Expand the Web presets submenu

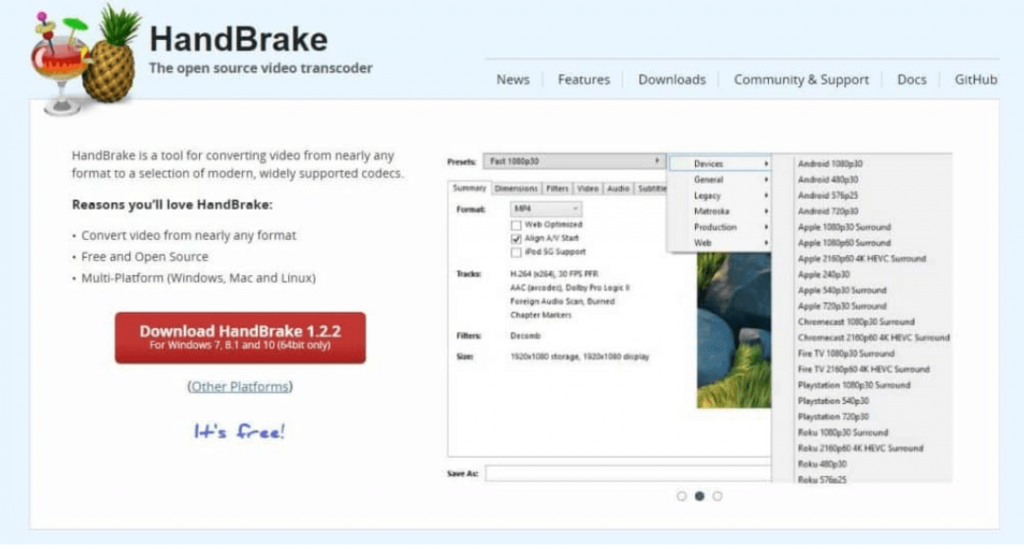pos(720,242)
